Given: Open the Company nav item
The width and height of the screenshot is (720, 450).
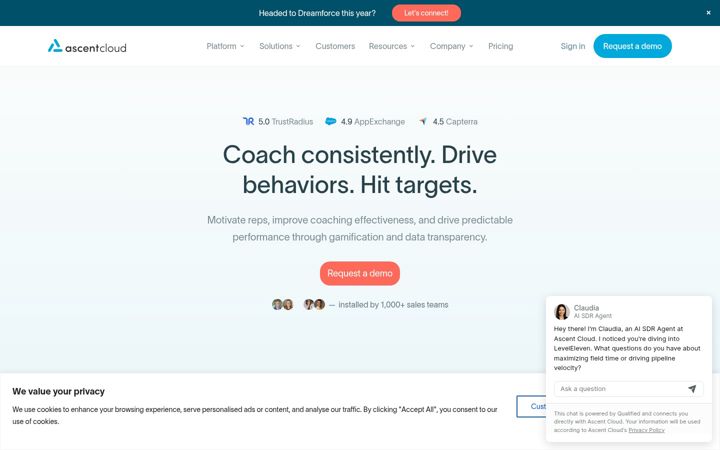Looking at the screenshot, I should click(447, 46).
